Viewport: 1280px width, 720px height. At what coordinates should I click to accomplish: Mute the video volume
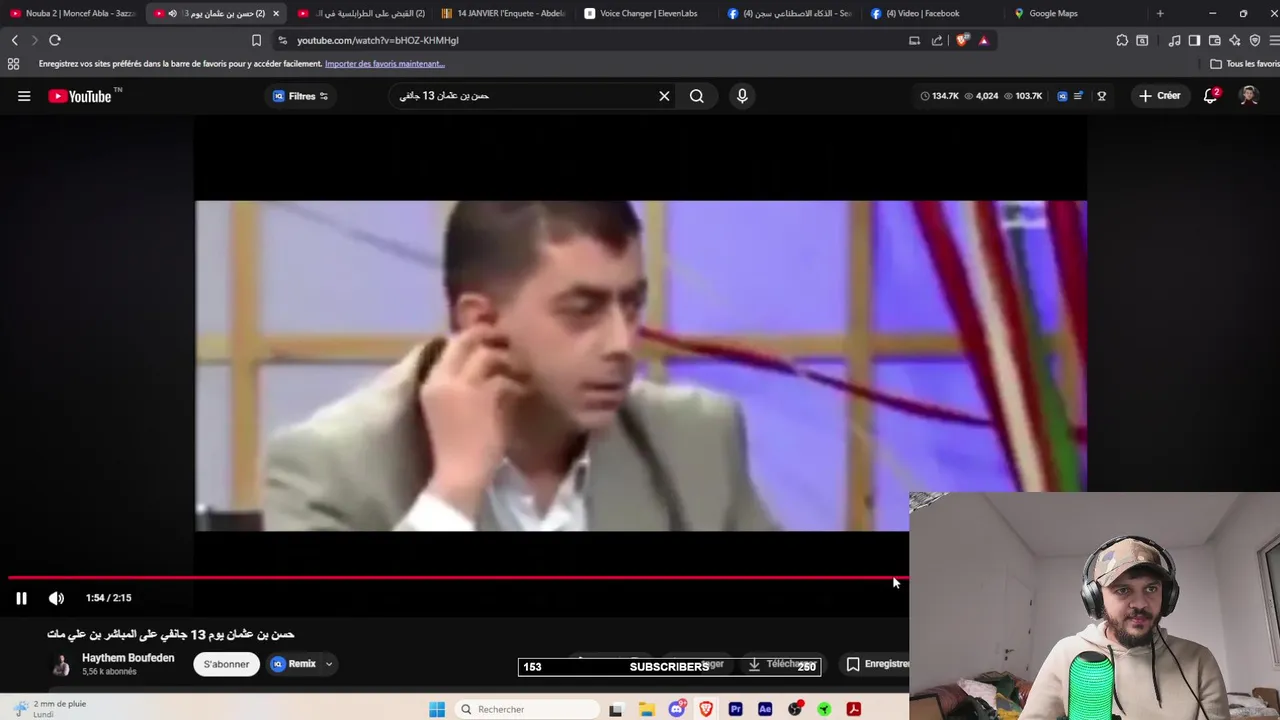click(x=56, y=598)
